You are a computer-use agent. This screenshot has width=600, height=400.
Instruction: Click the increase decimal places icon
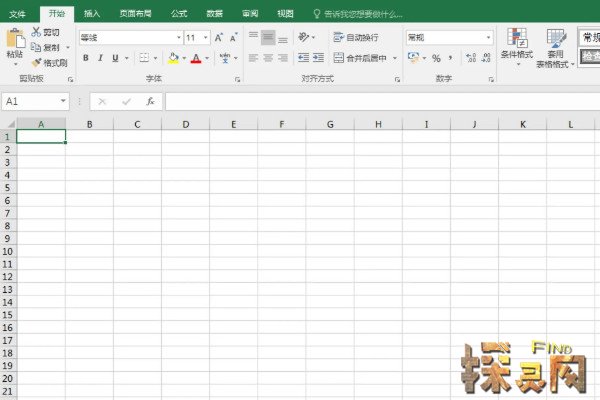[x=469, y=58]
